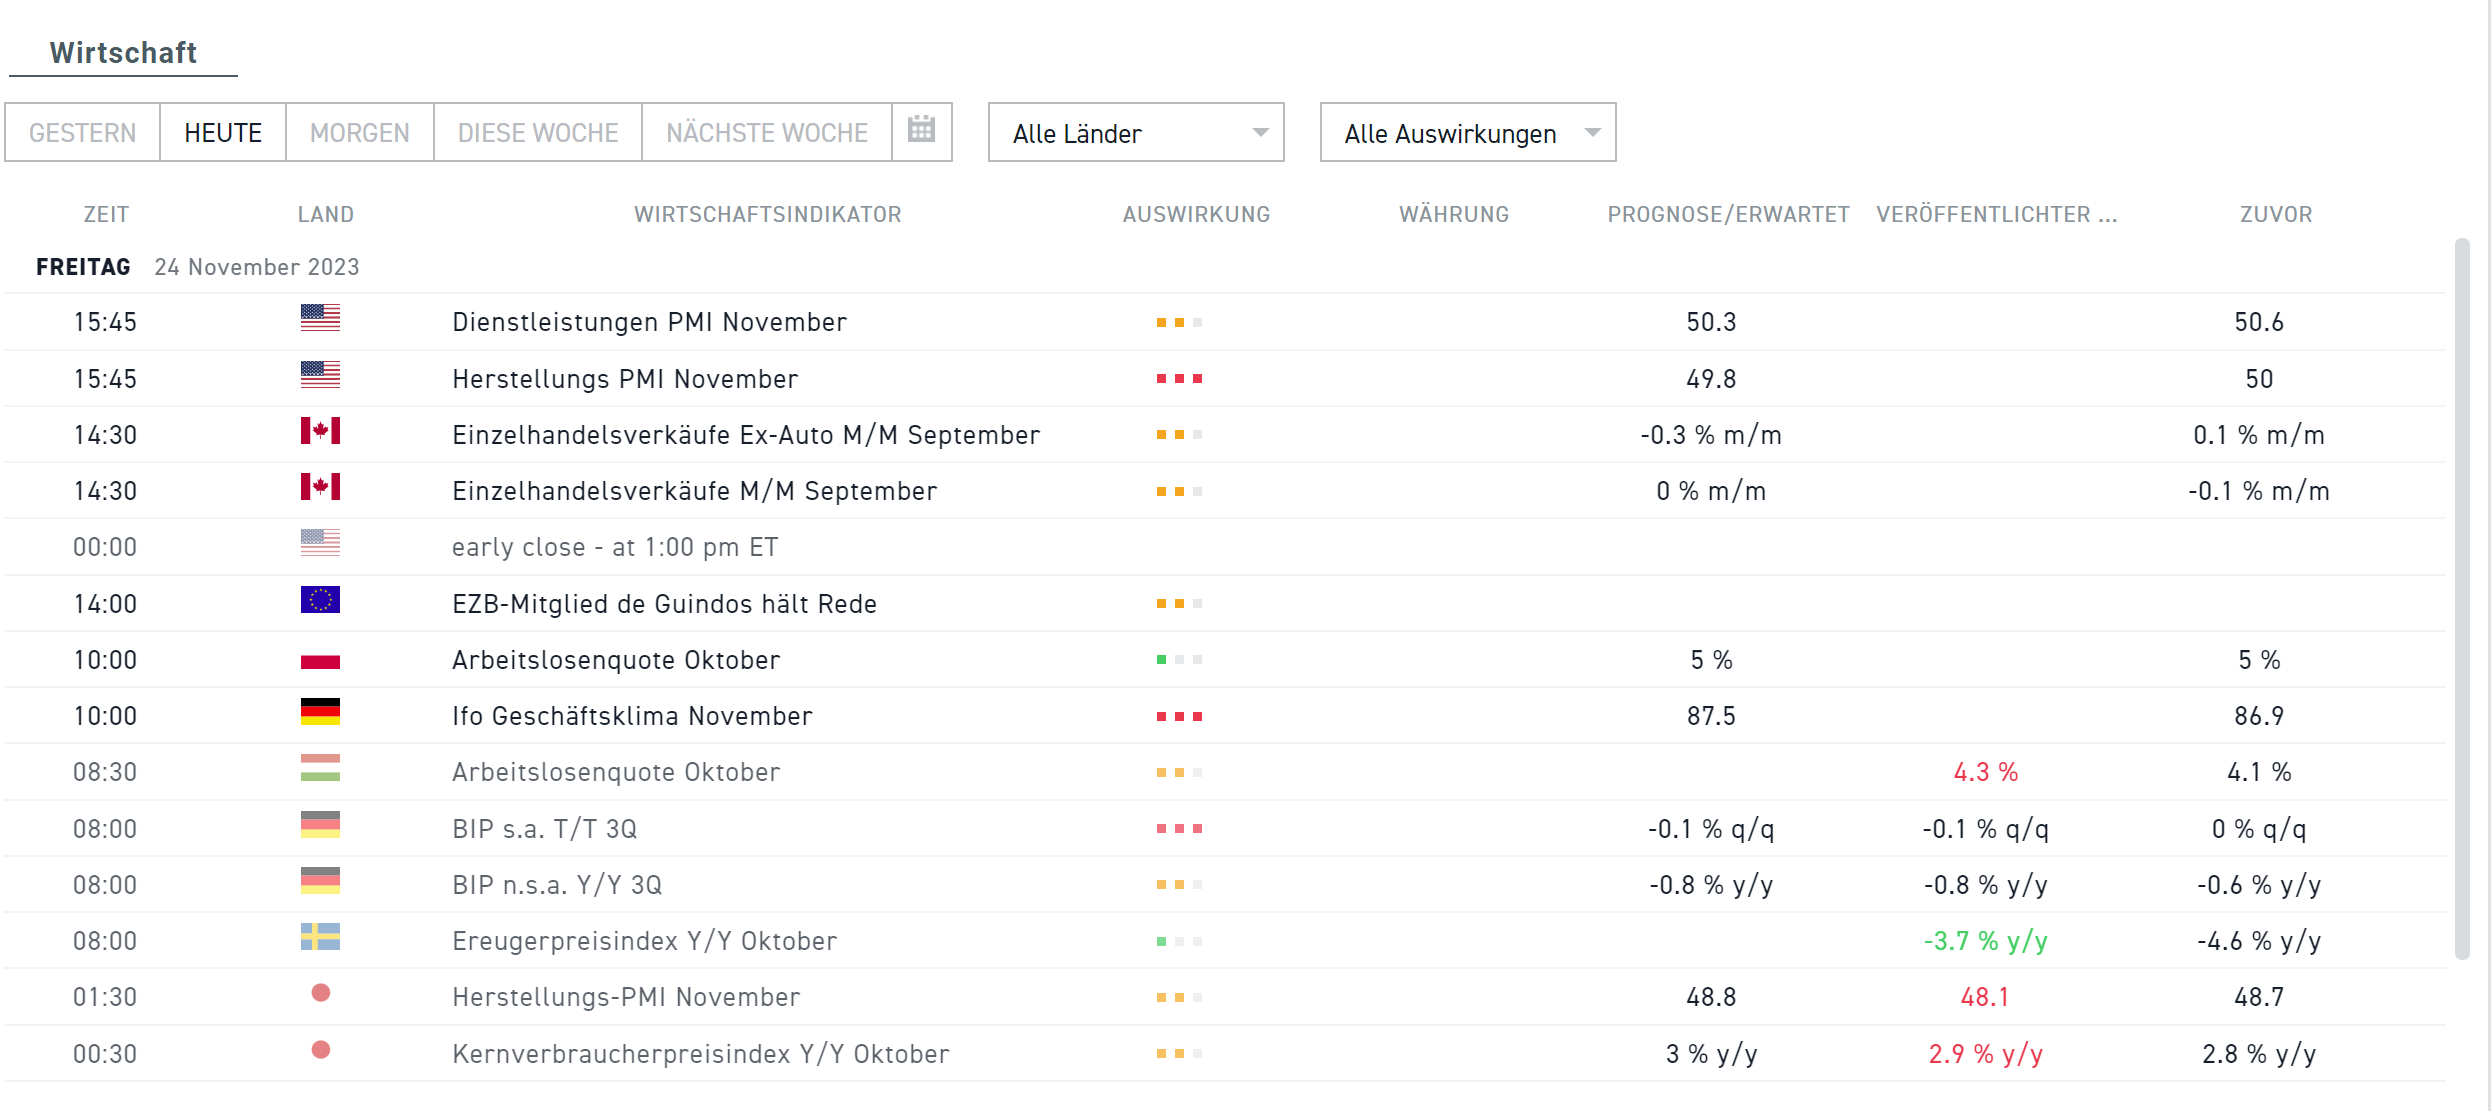Screen dimensions: 2491x1111
Task: Select the Swedish flag for Ereugerpreisindex
Action: (320, 938)
